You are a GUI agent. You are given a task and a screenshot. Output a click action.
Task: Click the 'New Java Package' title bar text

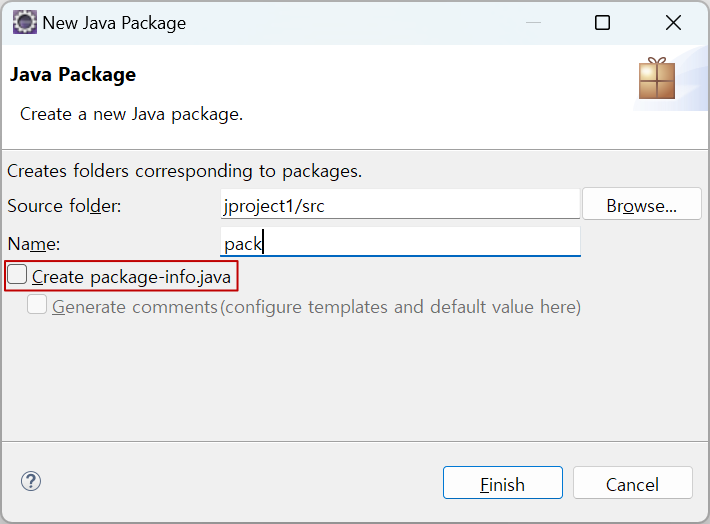click(x=114, y=23)
